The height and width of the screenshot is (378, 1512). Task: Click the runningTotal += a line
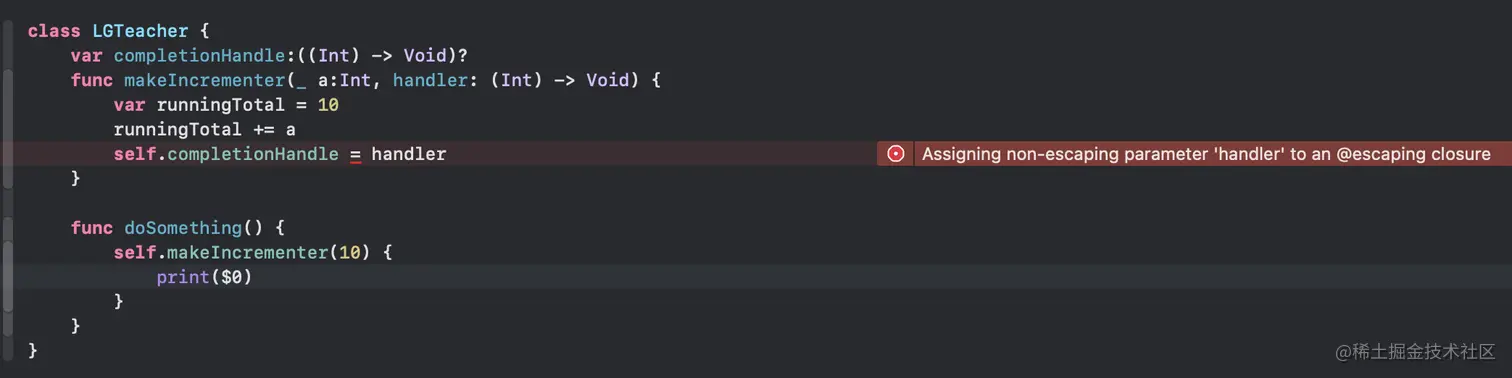tap(205, 129)
